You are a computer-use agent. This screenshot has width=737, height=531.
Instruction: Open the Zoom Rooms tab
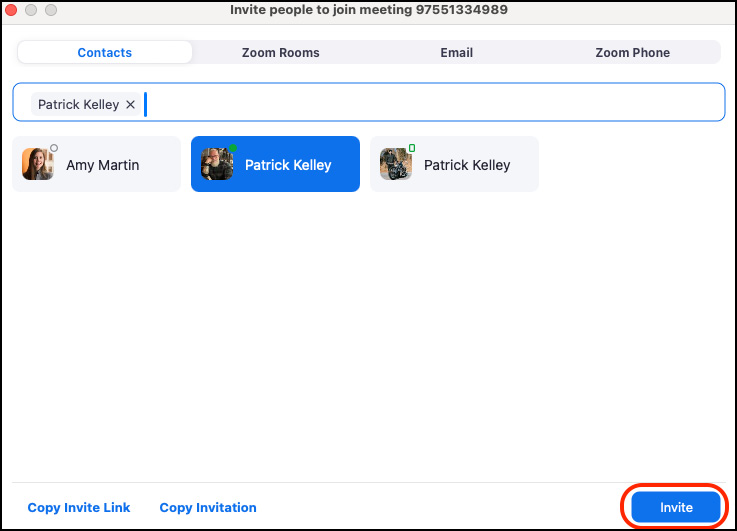[x=281, y=52]
